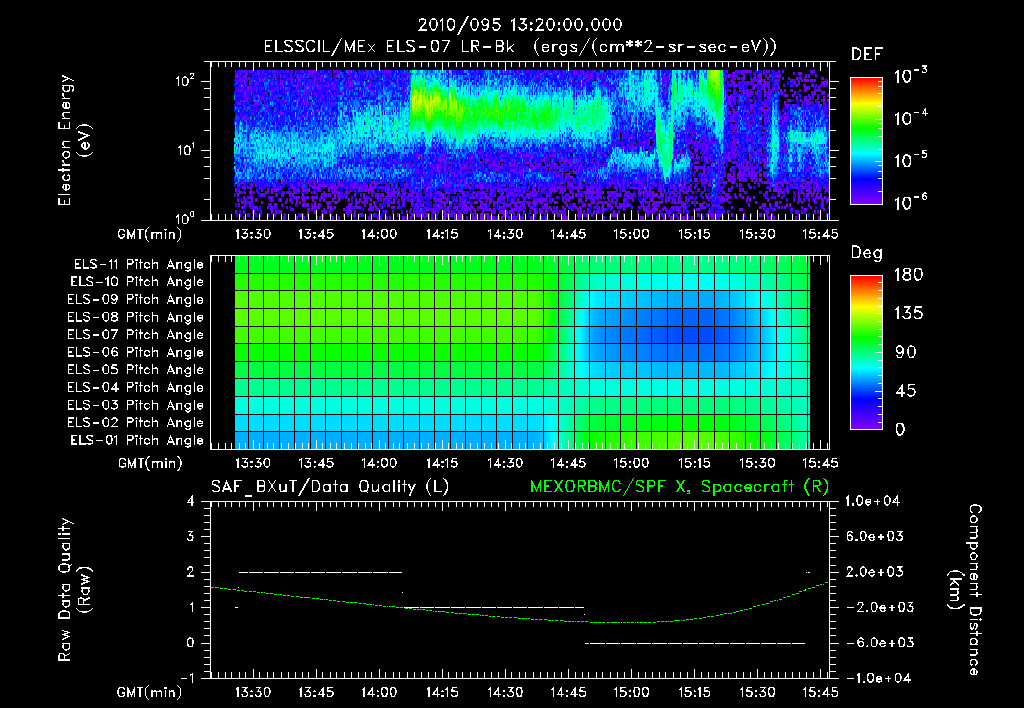Screen dimensions: 1024x708
Task: Select the ELS-01 Pitch Angle row label
Action: (136, 440)
